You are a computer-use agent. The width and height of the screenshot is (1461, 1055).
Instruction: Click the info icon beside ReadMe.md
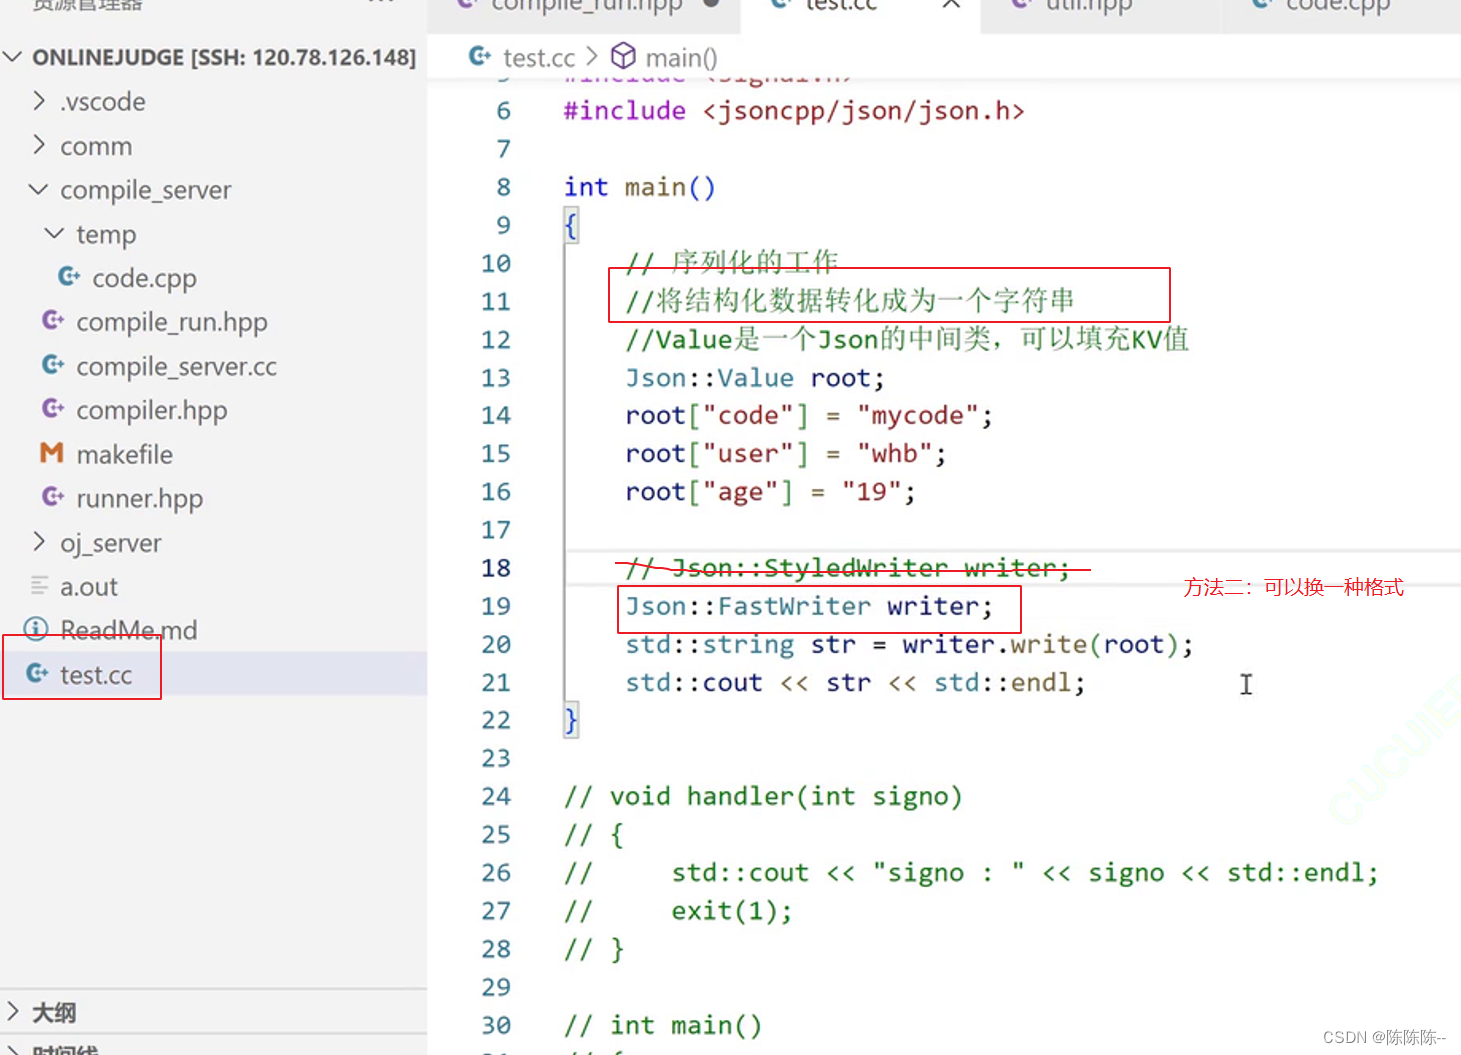coord(36,629)
